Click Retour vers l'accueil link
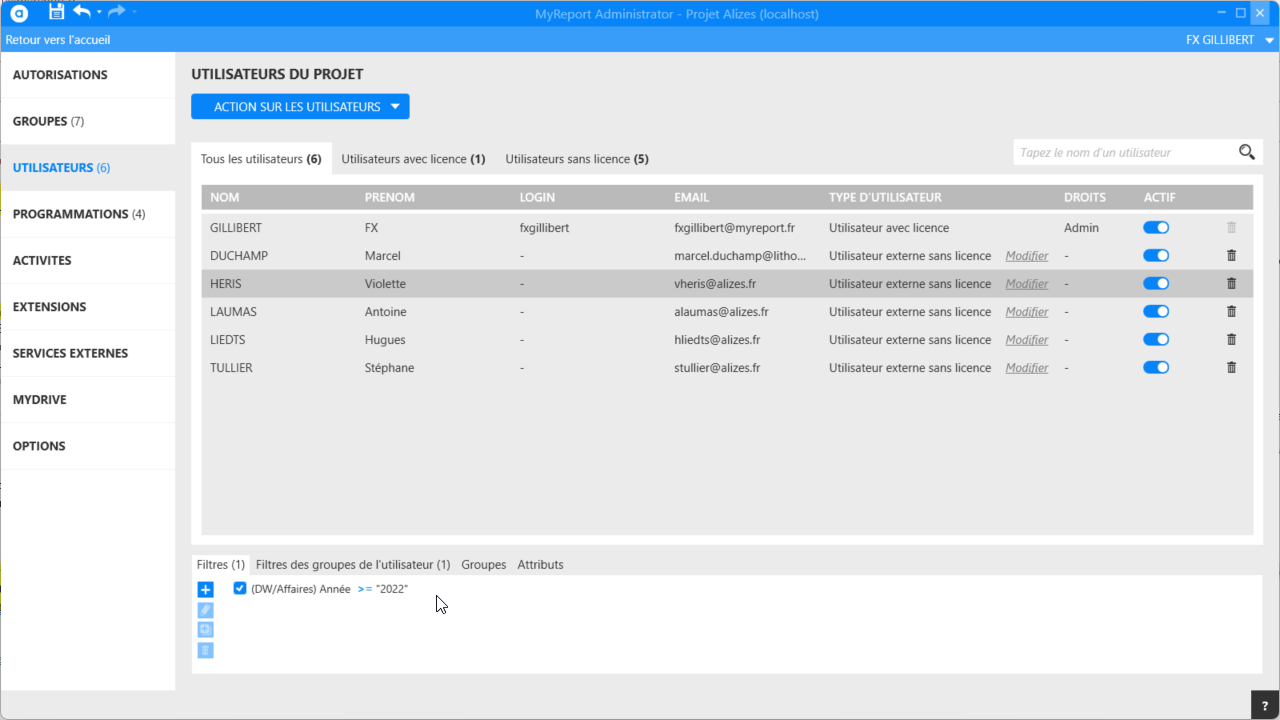The width and height of the screenshot is (1280, 720). point(58,40)
